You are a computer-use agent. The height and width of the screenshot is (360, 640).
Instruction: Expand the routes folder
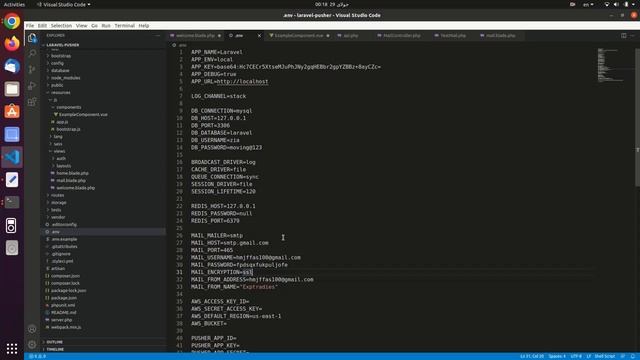(x=58, y=195)
